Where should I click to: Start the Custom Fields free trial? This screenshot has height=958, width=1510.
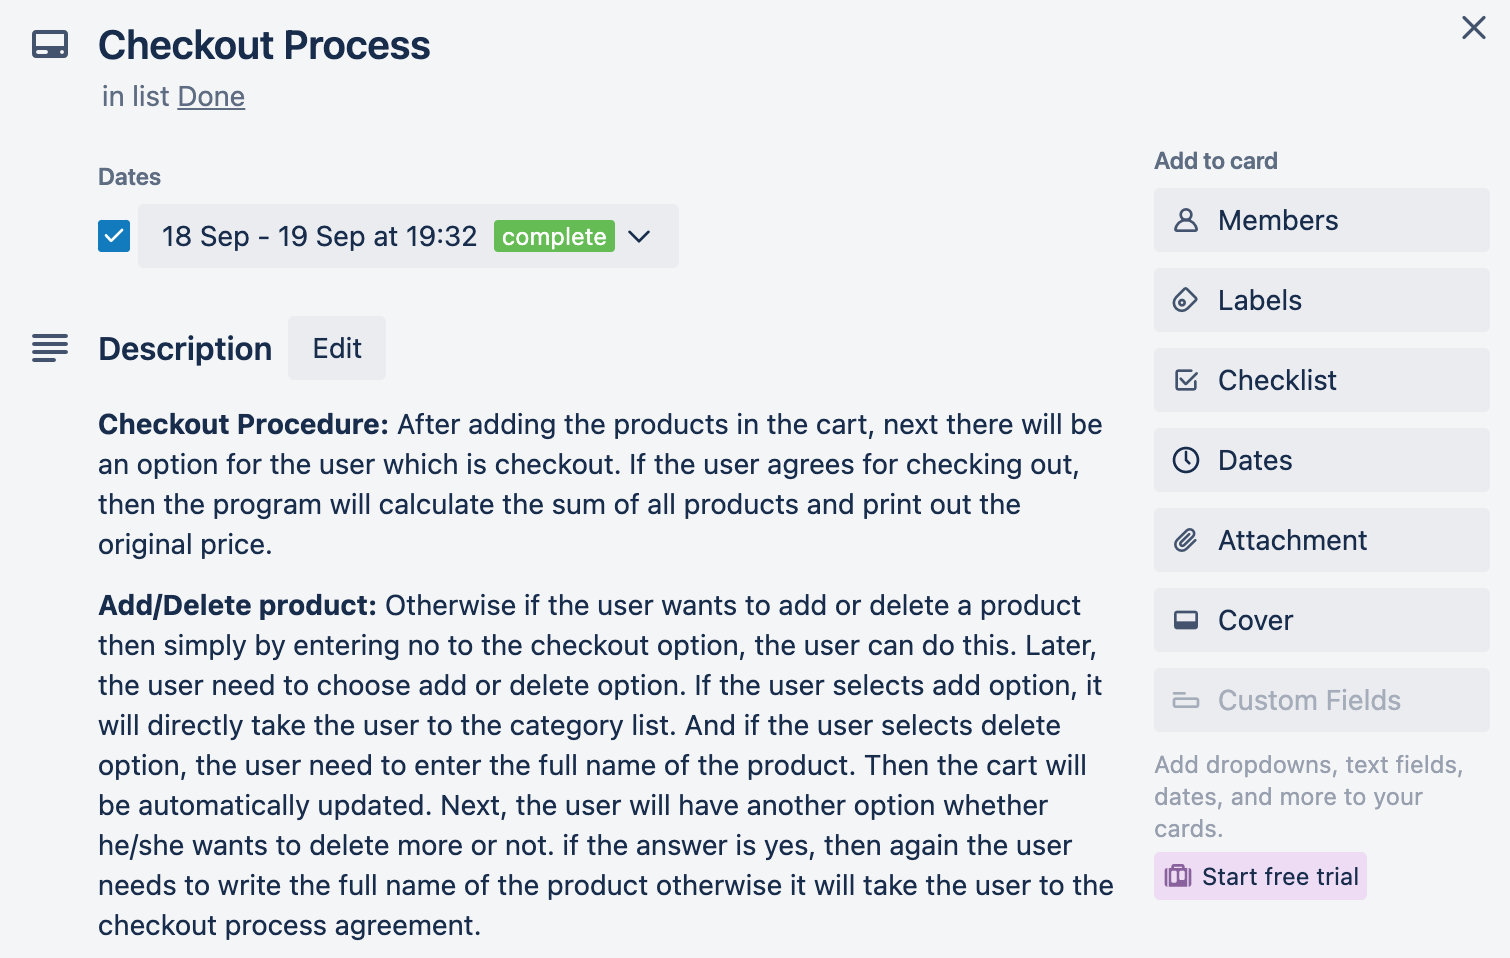(1260, 876)
